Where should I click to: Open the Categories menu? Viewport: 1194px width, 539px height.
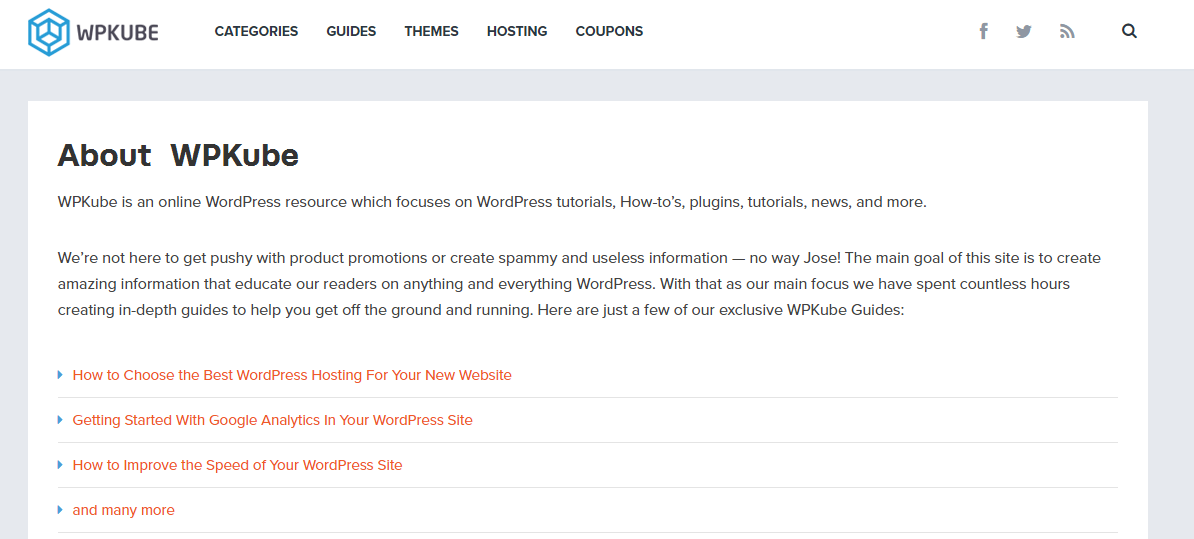(x=257, y=31)
